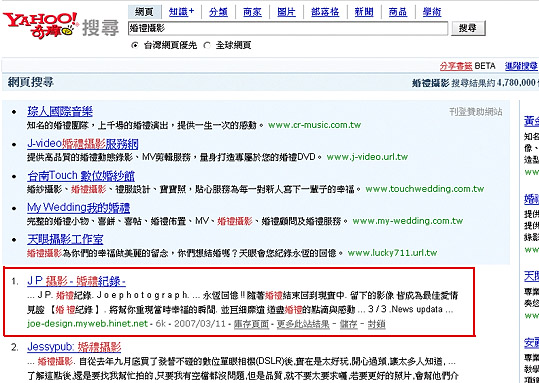Click the 網頁搜尋 heading text

(x=31, y=83)
